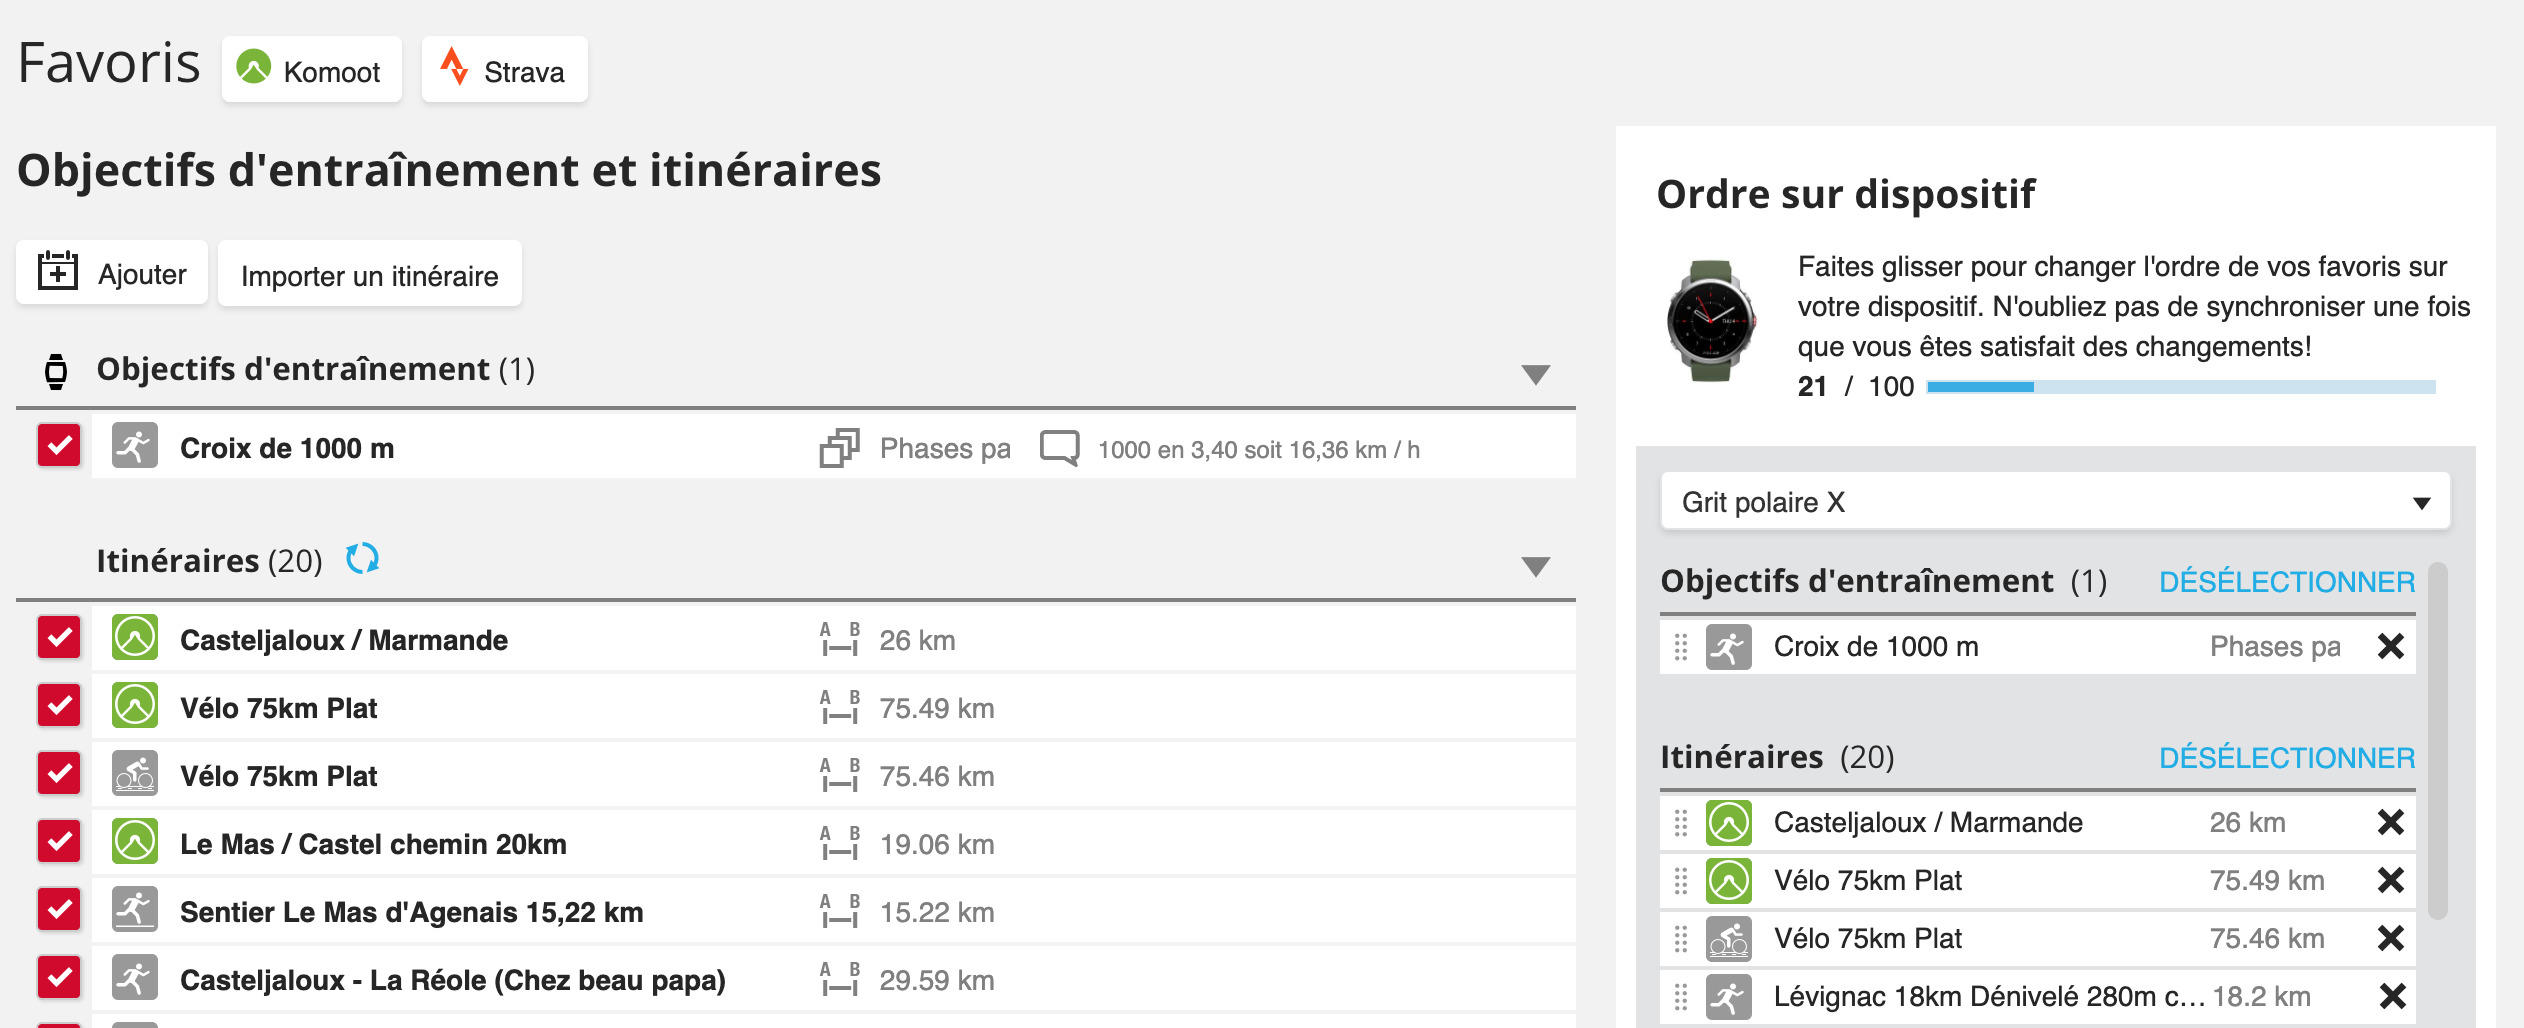Collapse the Objectifs d'entraînement section
This screenshot has height=1028, width=2524.
click(x=1535, y=374)
